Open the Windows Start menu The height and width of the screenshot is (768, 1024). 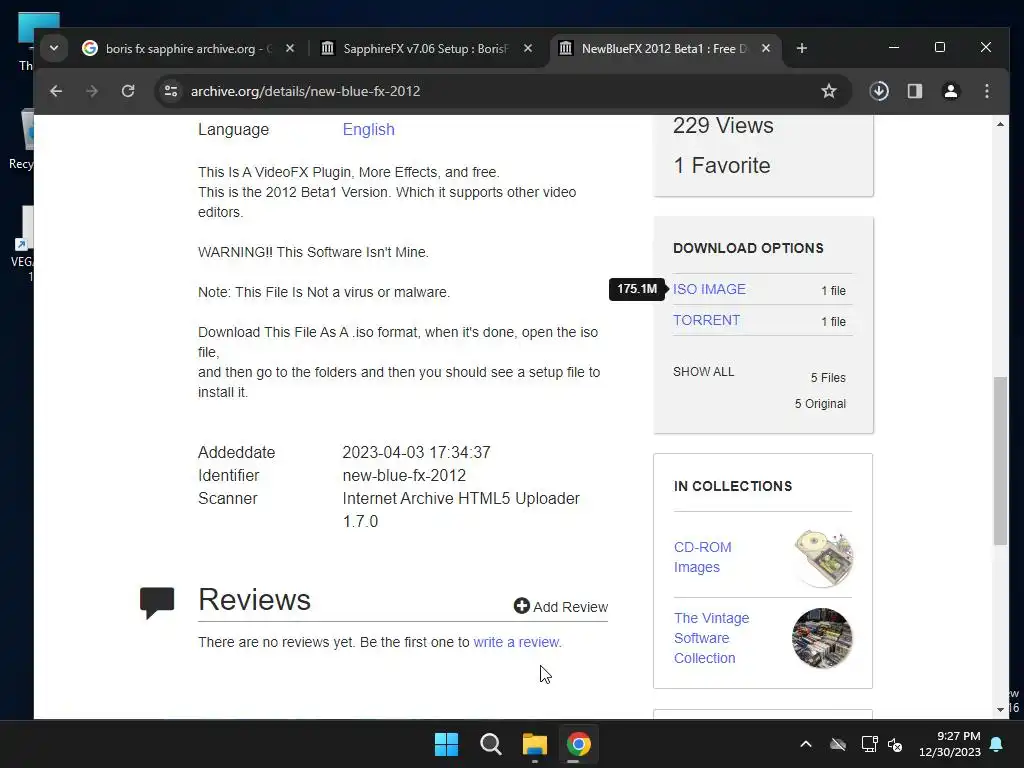[447, 744]
